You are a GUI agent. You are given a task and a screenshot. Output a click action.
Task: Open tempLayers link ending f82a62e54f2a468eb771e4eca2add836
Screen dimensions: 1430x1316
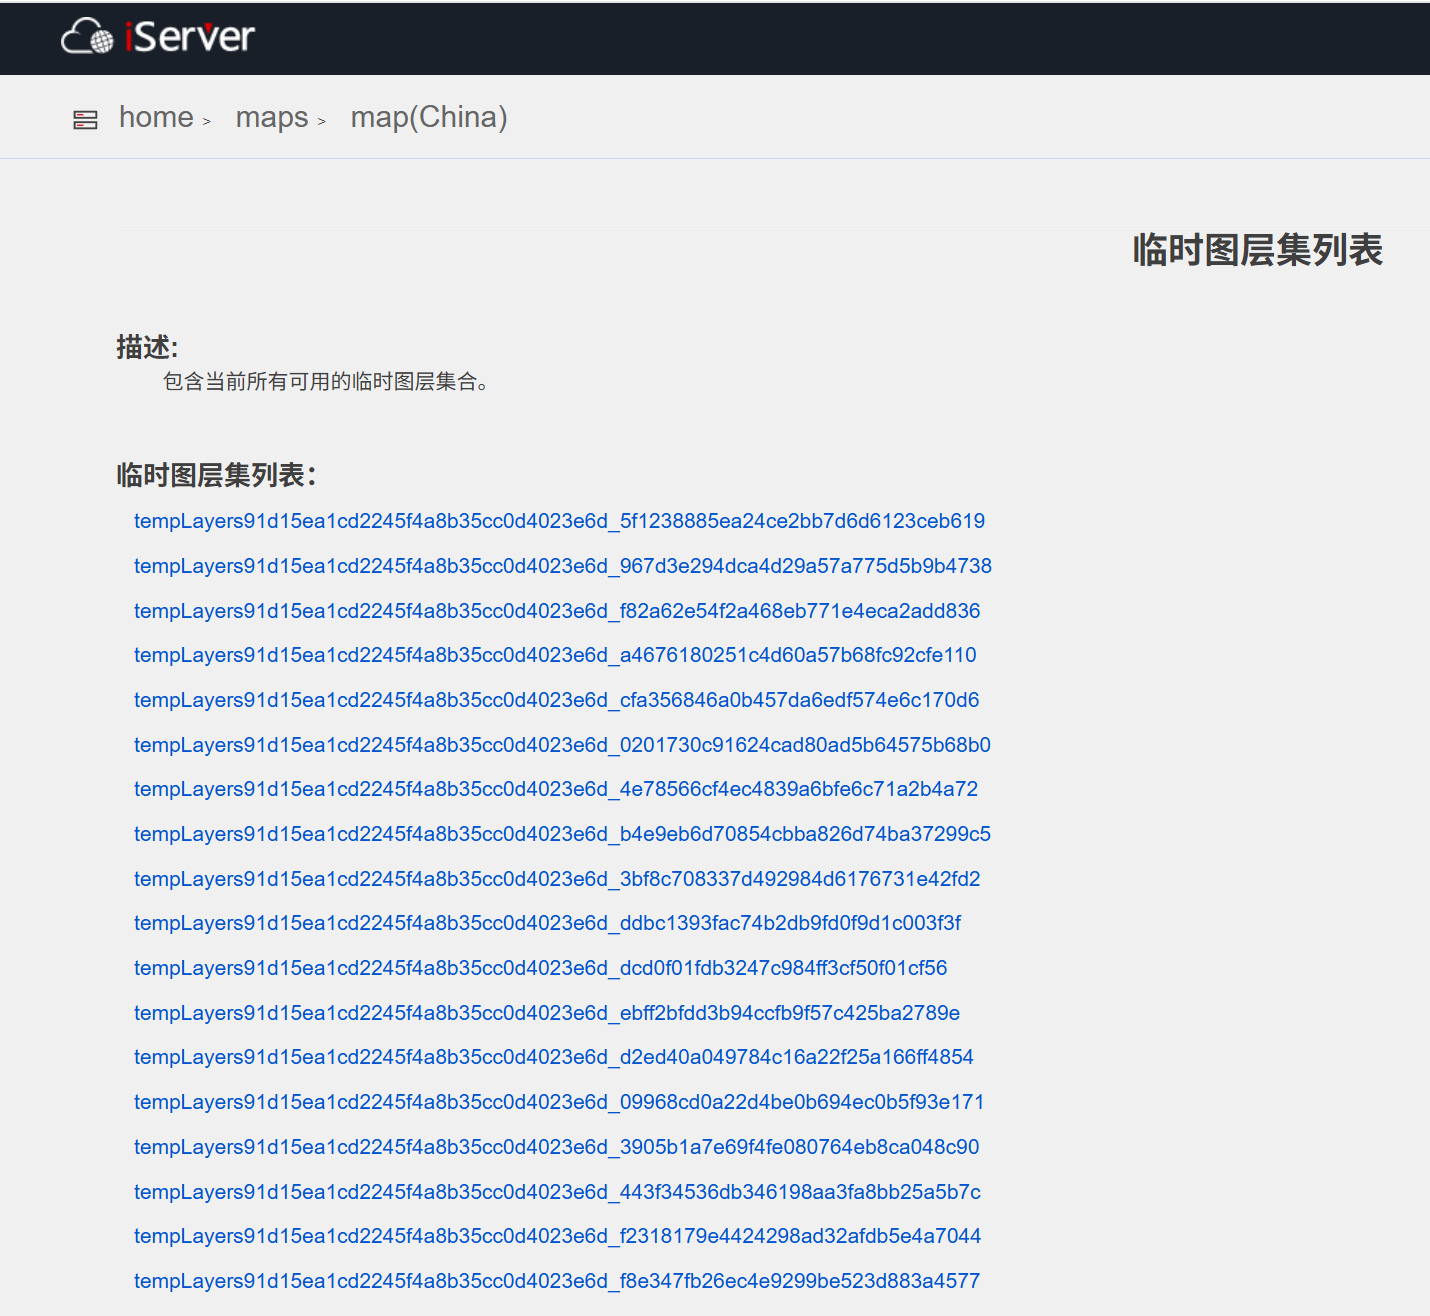[x=557, y=611]
